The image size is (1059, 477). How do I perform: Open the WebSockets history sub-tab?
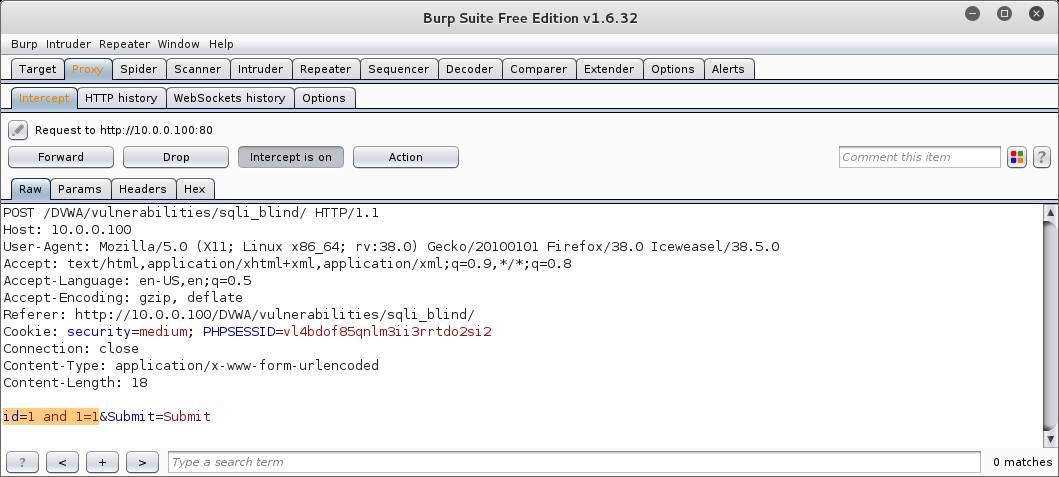pyautogui.click(x=230, y=98)
